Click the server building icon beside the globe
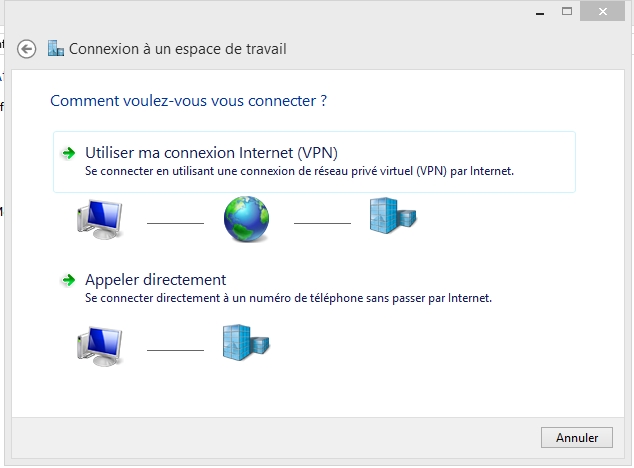 click(391, 216)
